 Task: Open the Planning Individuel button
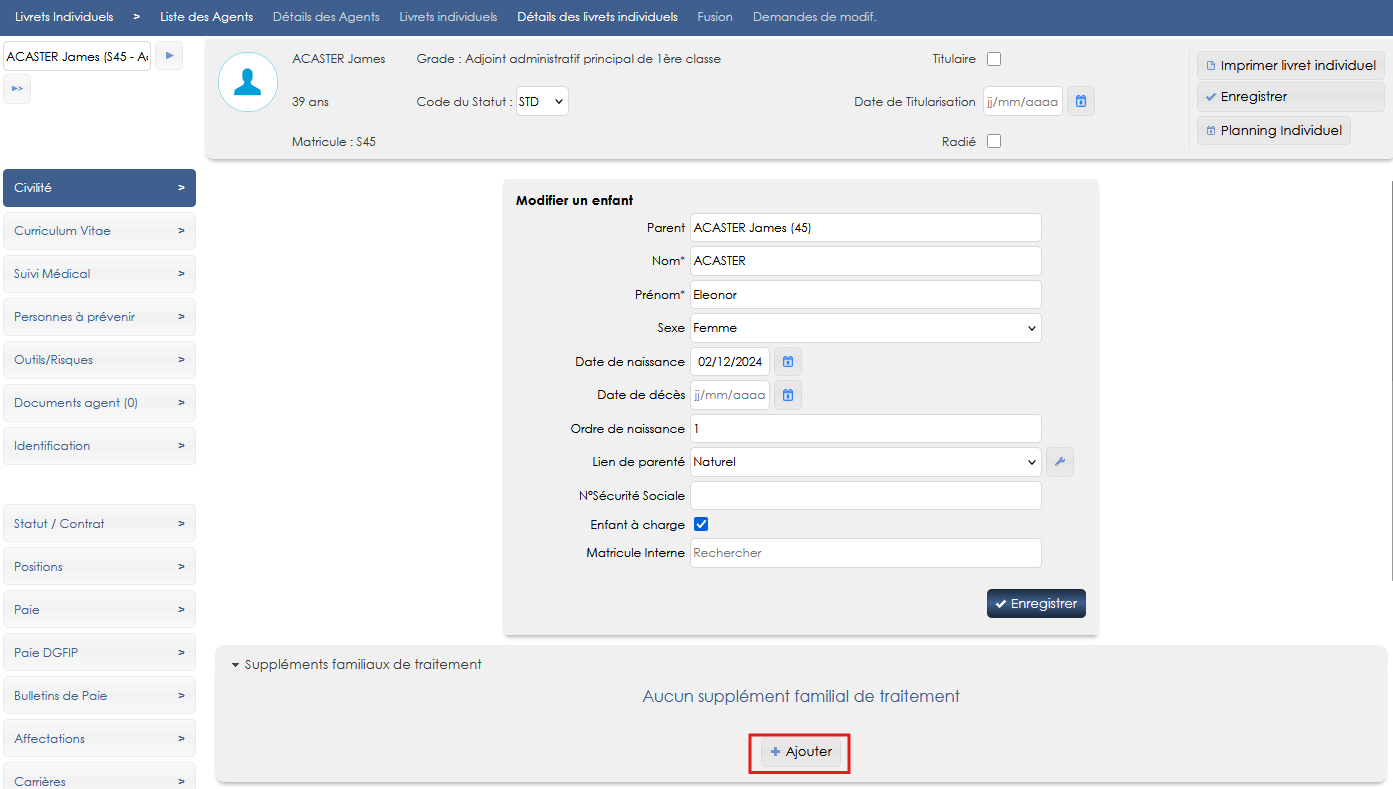(x=1273, y=131)
